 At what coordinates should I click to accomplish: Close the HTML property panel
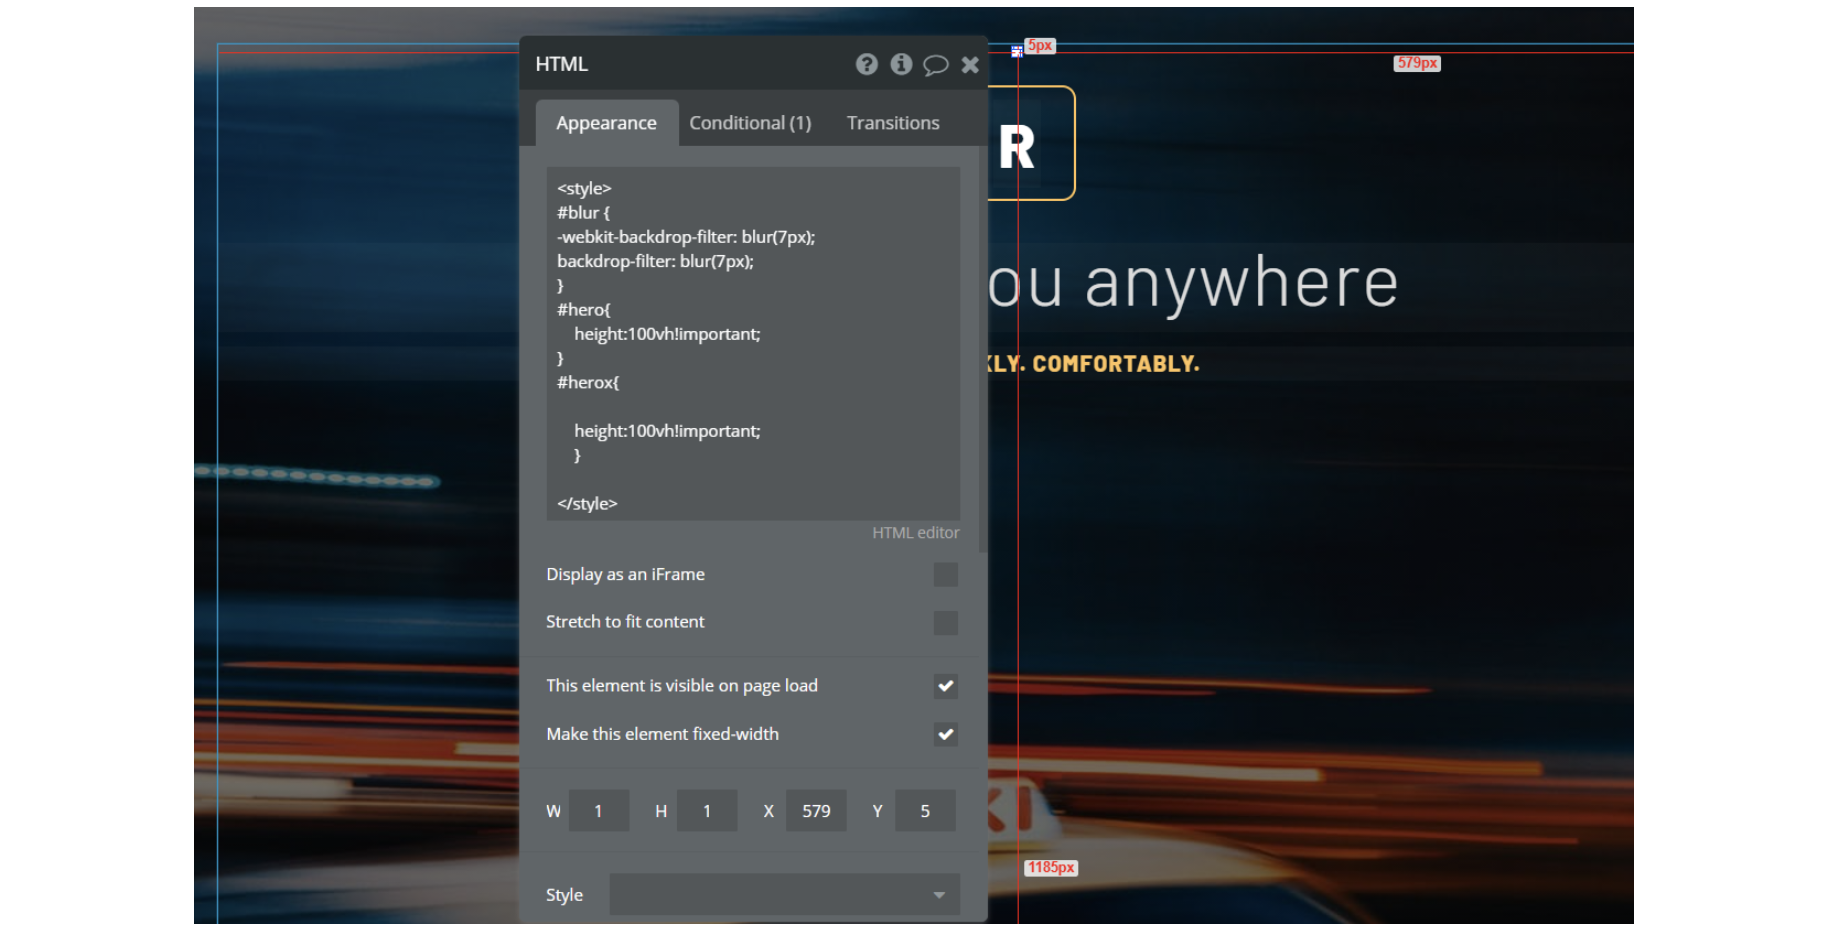[x=970, y=65]
